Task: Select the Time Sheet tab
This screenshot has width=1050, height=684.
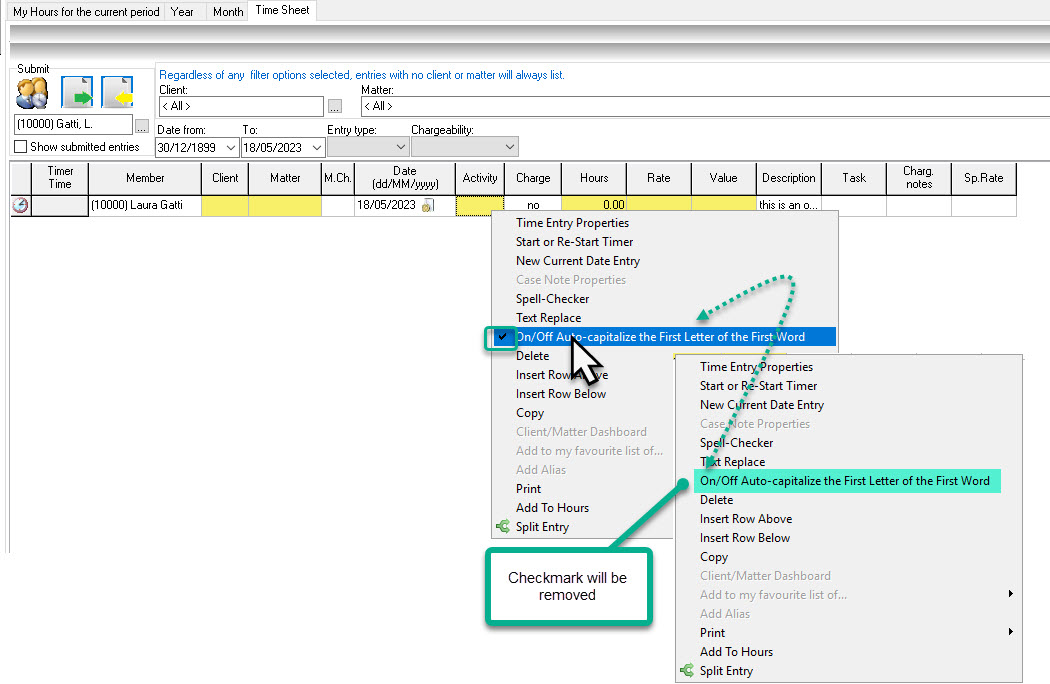Action: (282, 10)
